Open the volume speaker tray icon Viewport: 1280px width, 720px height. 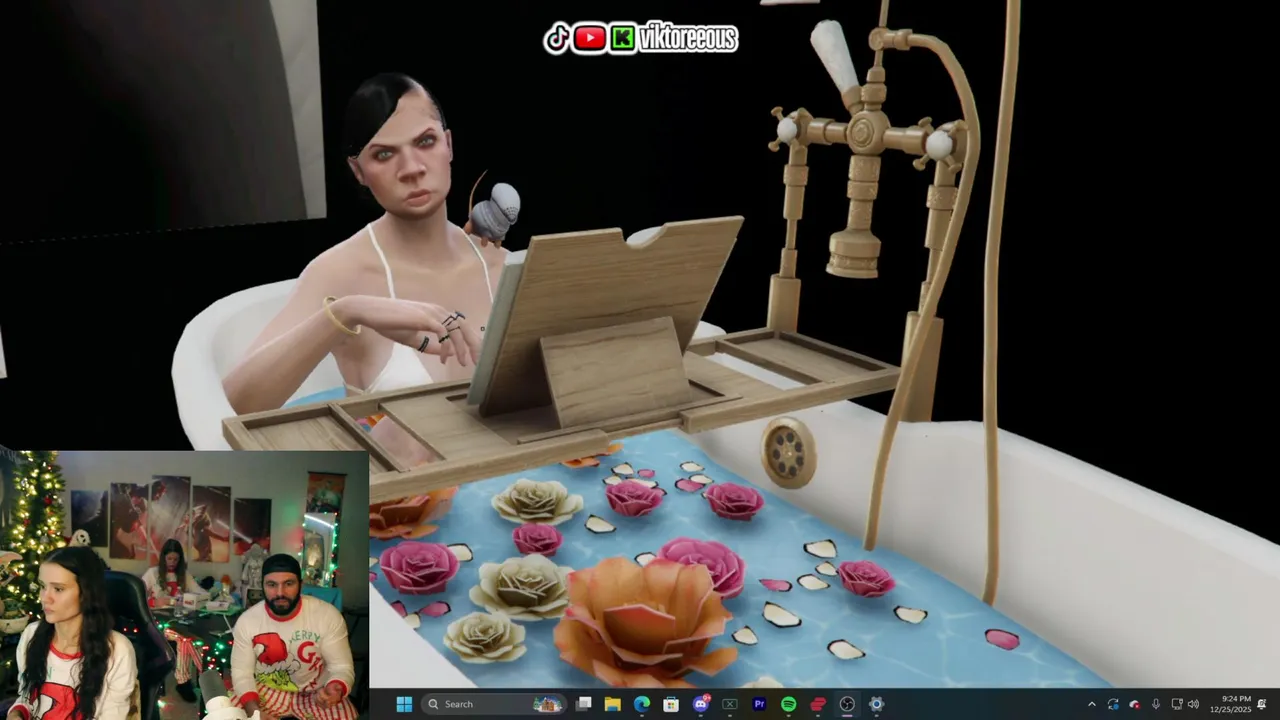[x=1193, y=704]
